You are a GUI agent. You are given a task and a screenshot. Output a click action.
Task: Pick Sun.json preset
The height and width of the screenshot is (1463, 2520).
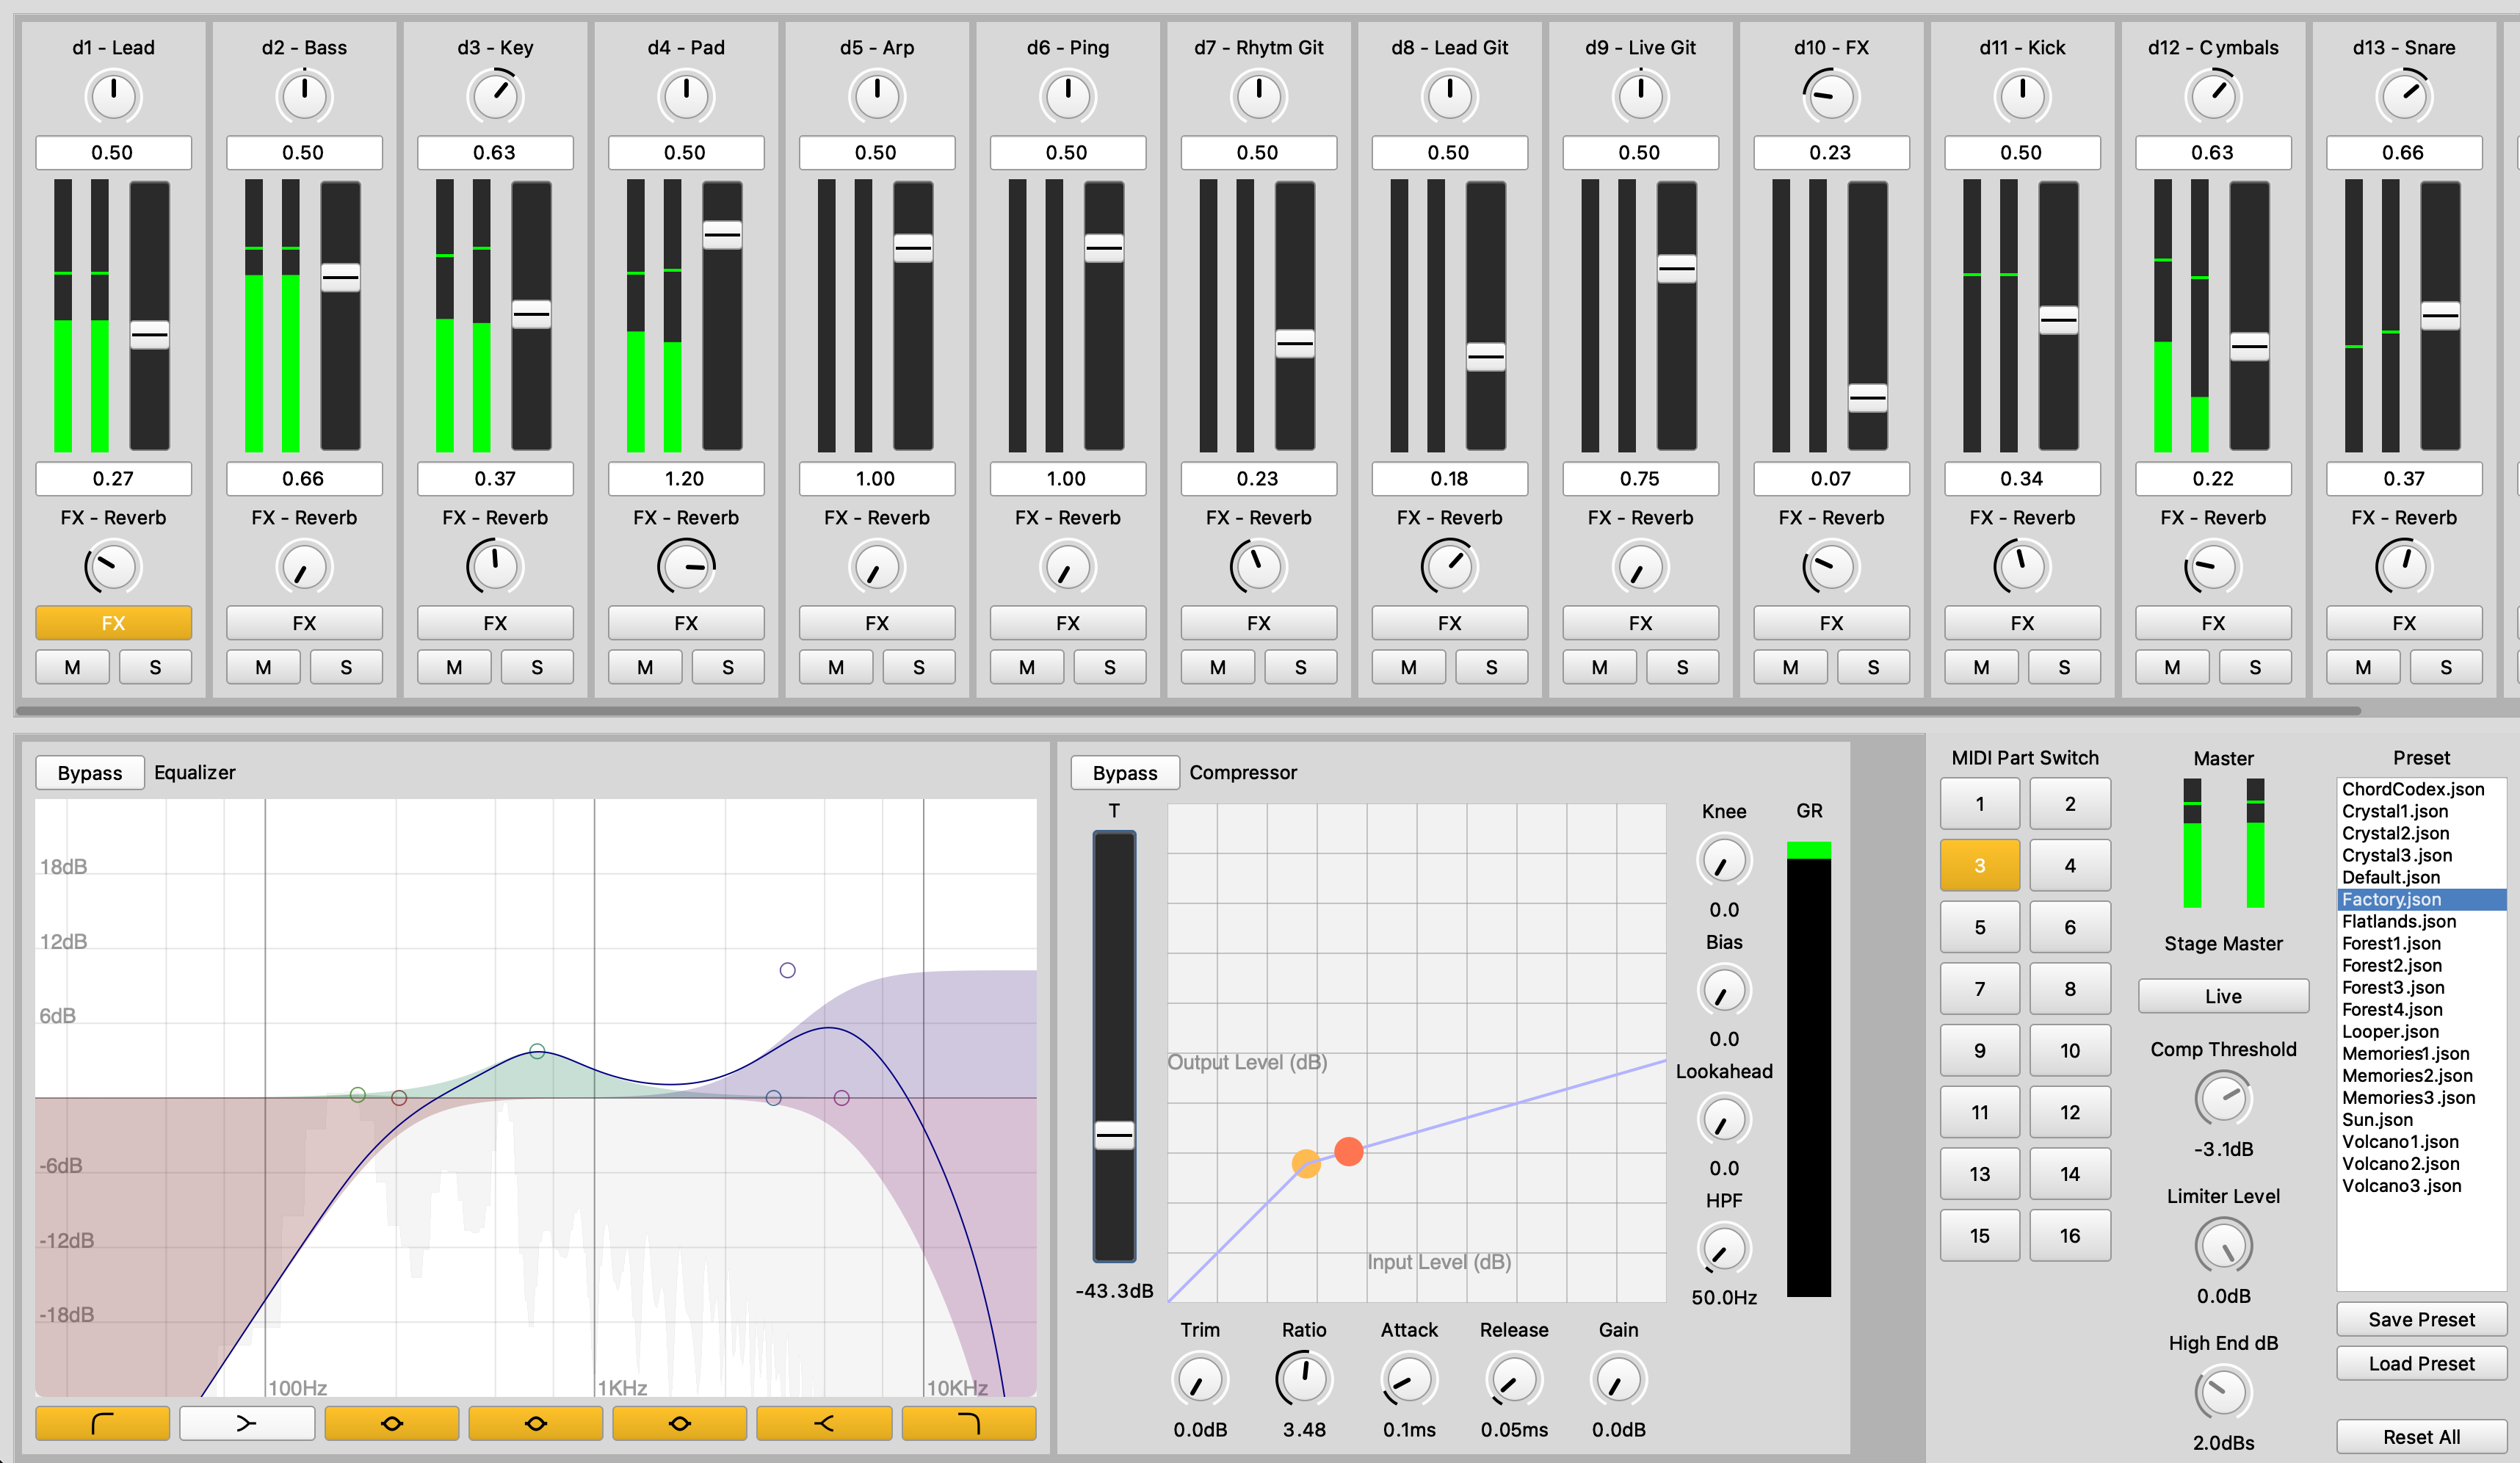click(2421, 1119)
